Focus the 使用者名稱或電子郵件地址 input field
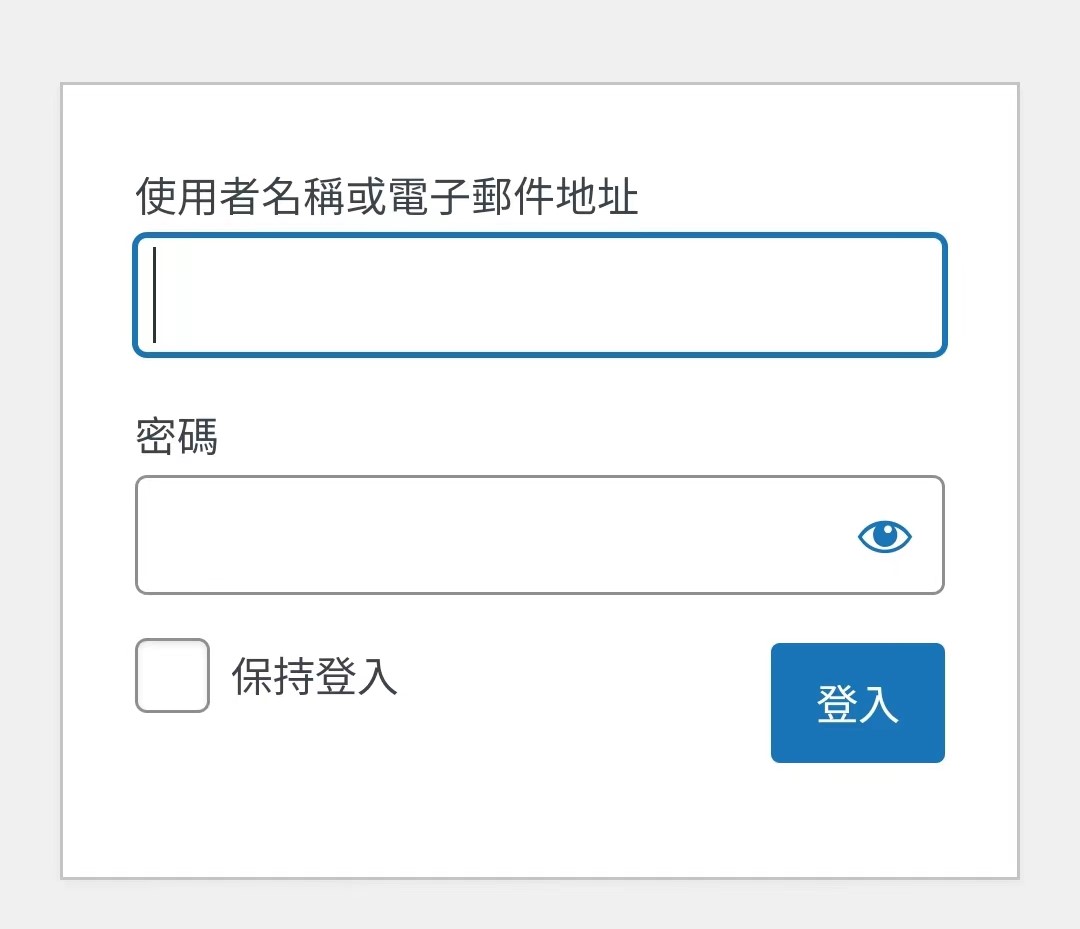Viewport: 1080px width, 929px height. click(x=540, y=295)
